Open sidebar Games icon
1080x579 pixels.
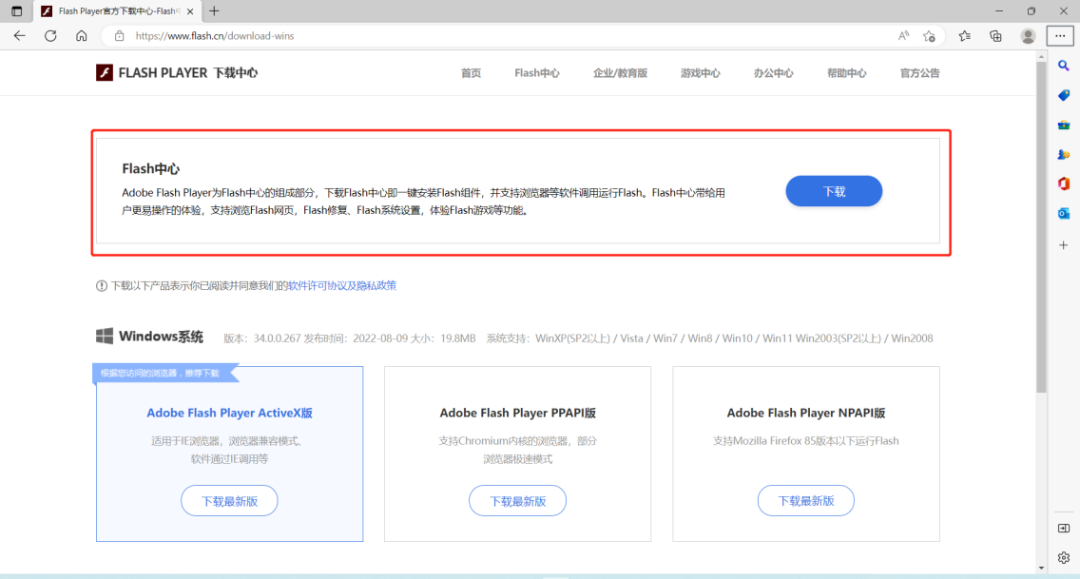tap(1063, 154)
